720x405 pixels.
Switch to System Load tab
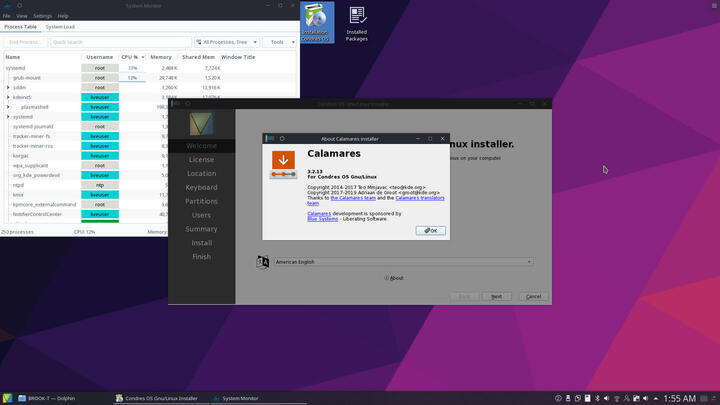coord(60,27)
